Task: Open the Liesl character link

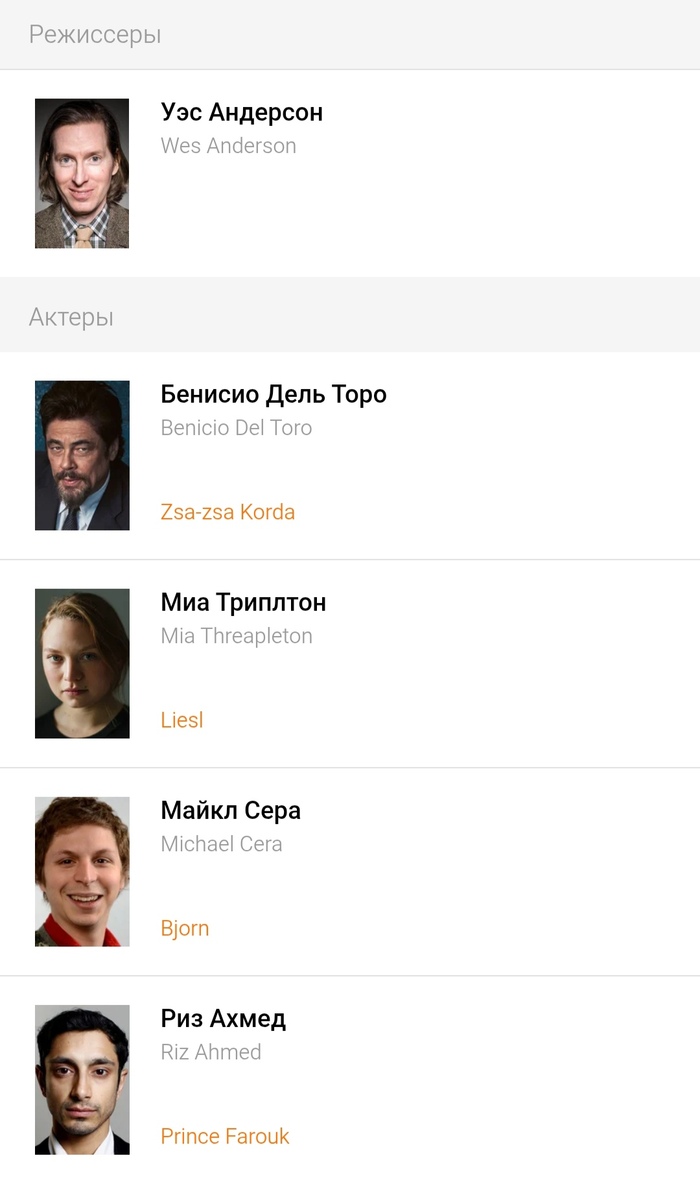Action: (x=182, y=720)
